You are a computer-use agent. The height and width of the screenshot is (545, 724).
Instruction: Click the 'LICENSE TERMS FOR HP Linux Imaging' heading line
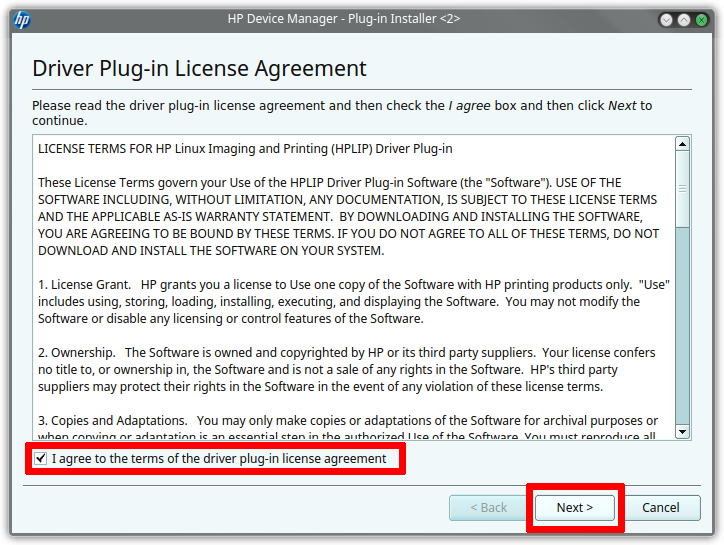(245, 149)
